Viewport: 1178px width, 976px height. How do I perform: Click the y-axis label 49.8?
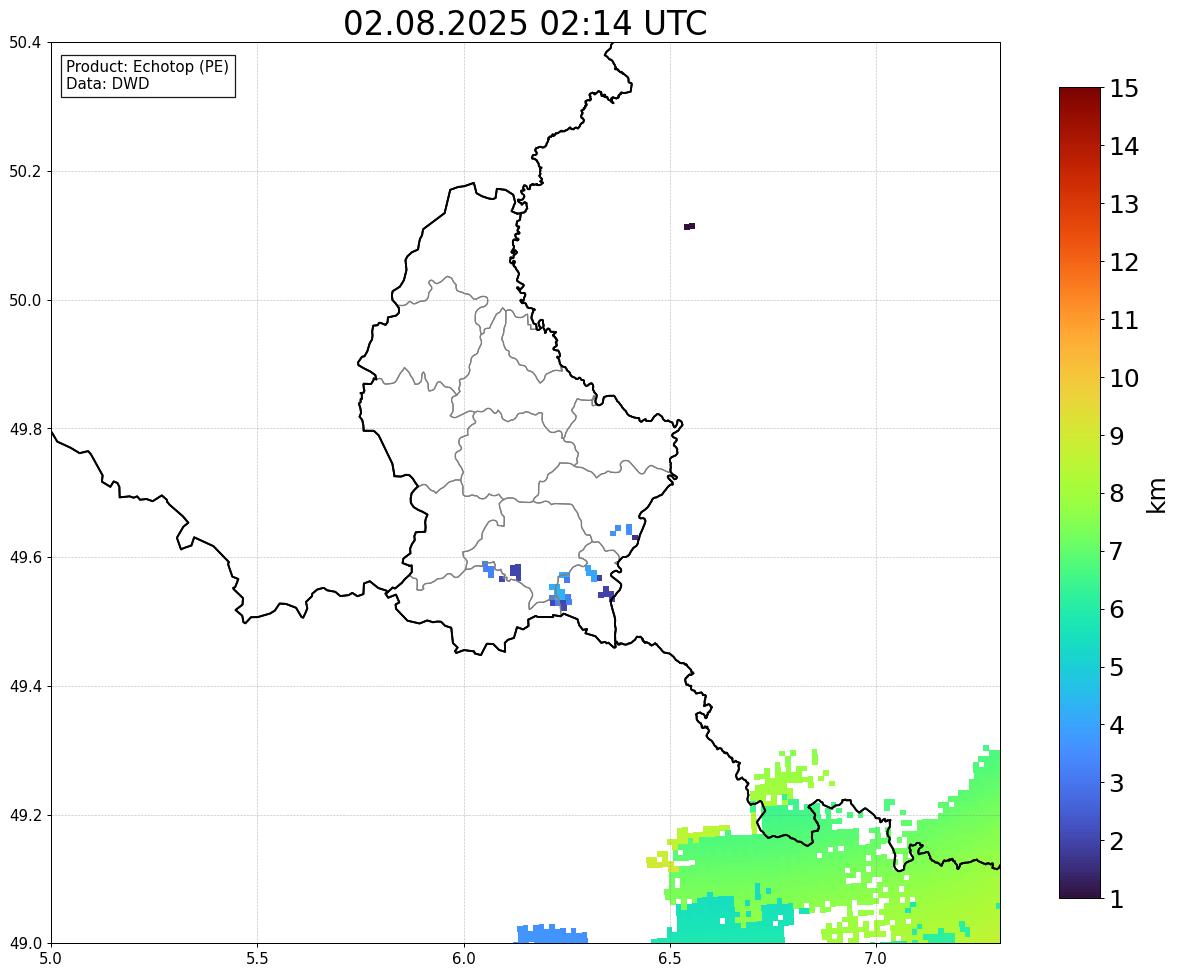click(25, 429)
